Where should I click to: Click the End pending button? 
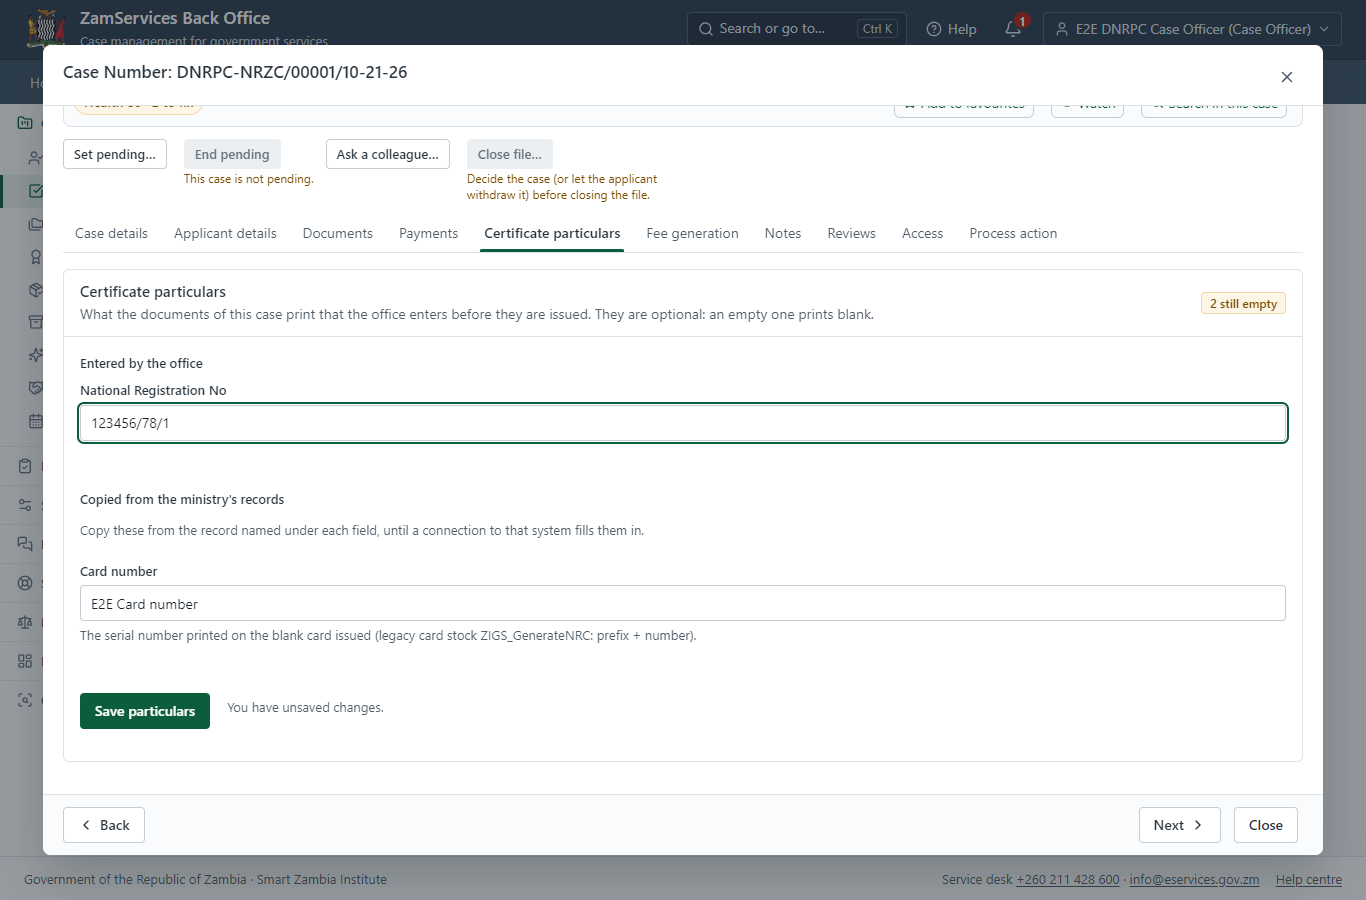click(232, 154)
